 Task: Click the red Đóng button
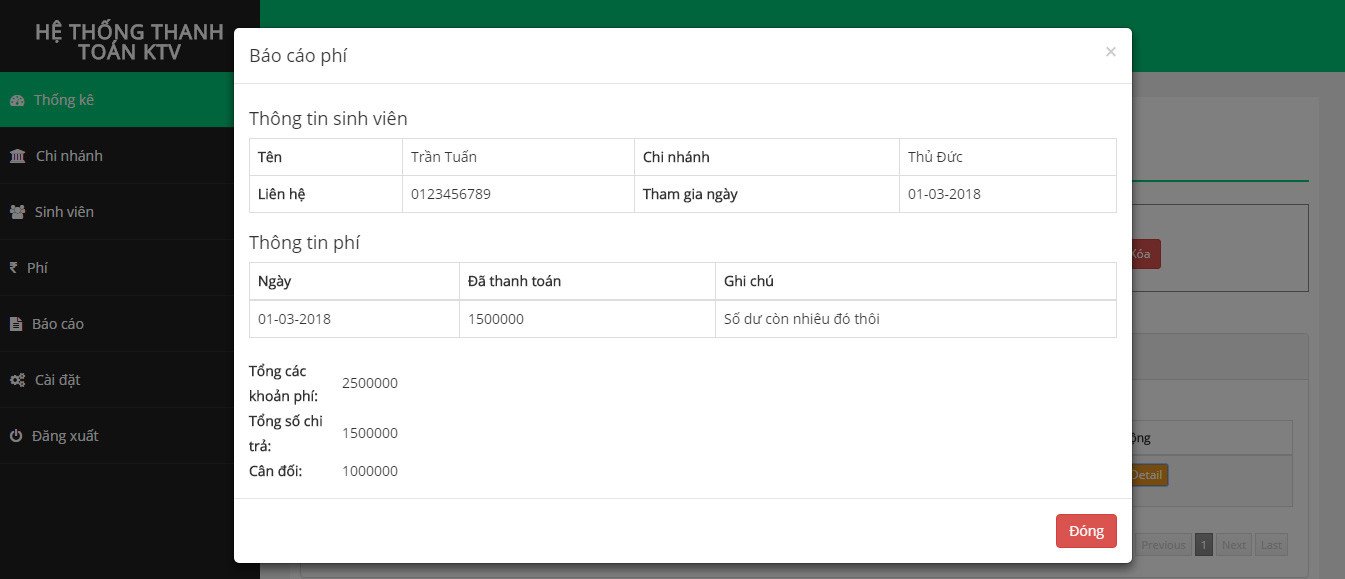click(1086, 531)
